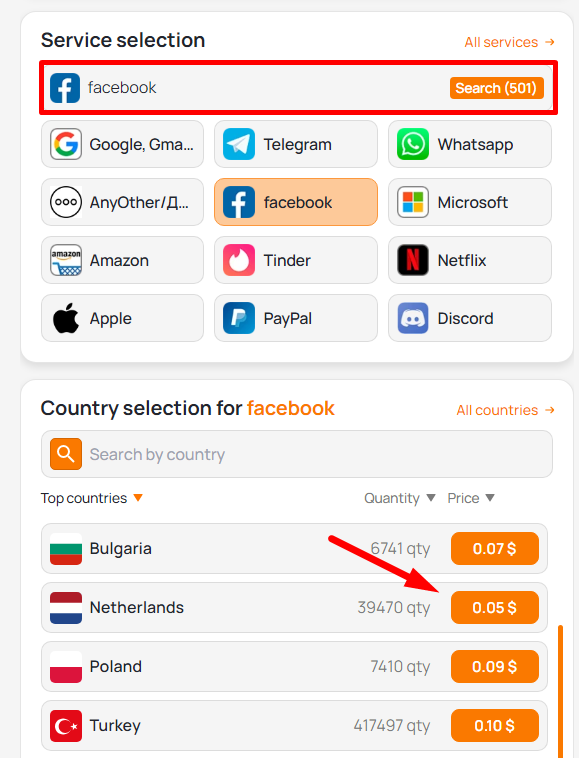Buy Netherlands number for 0.05 $
The image size is (579, 758).
[x=494, y=607]
